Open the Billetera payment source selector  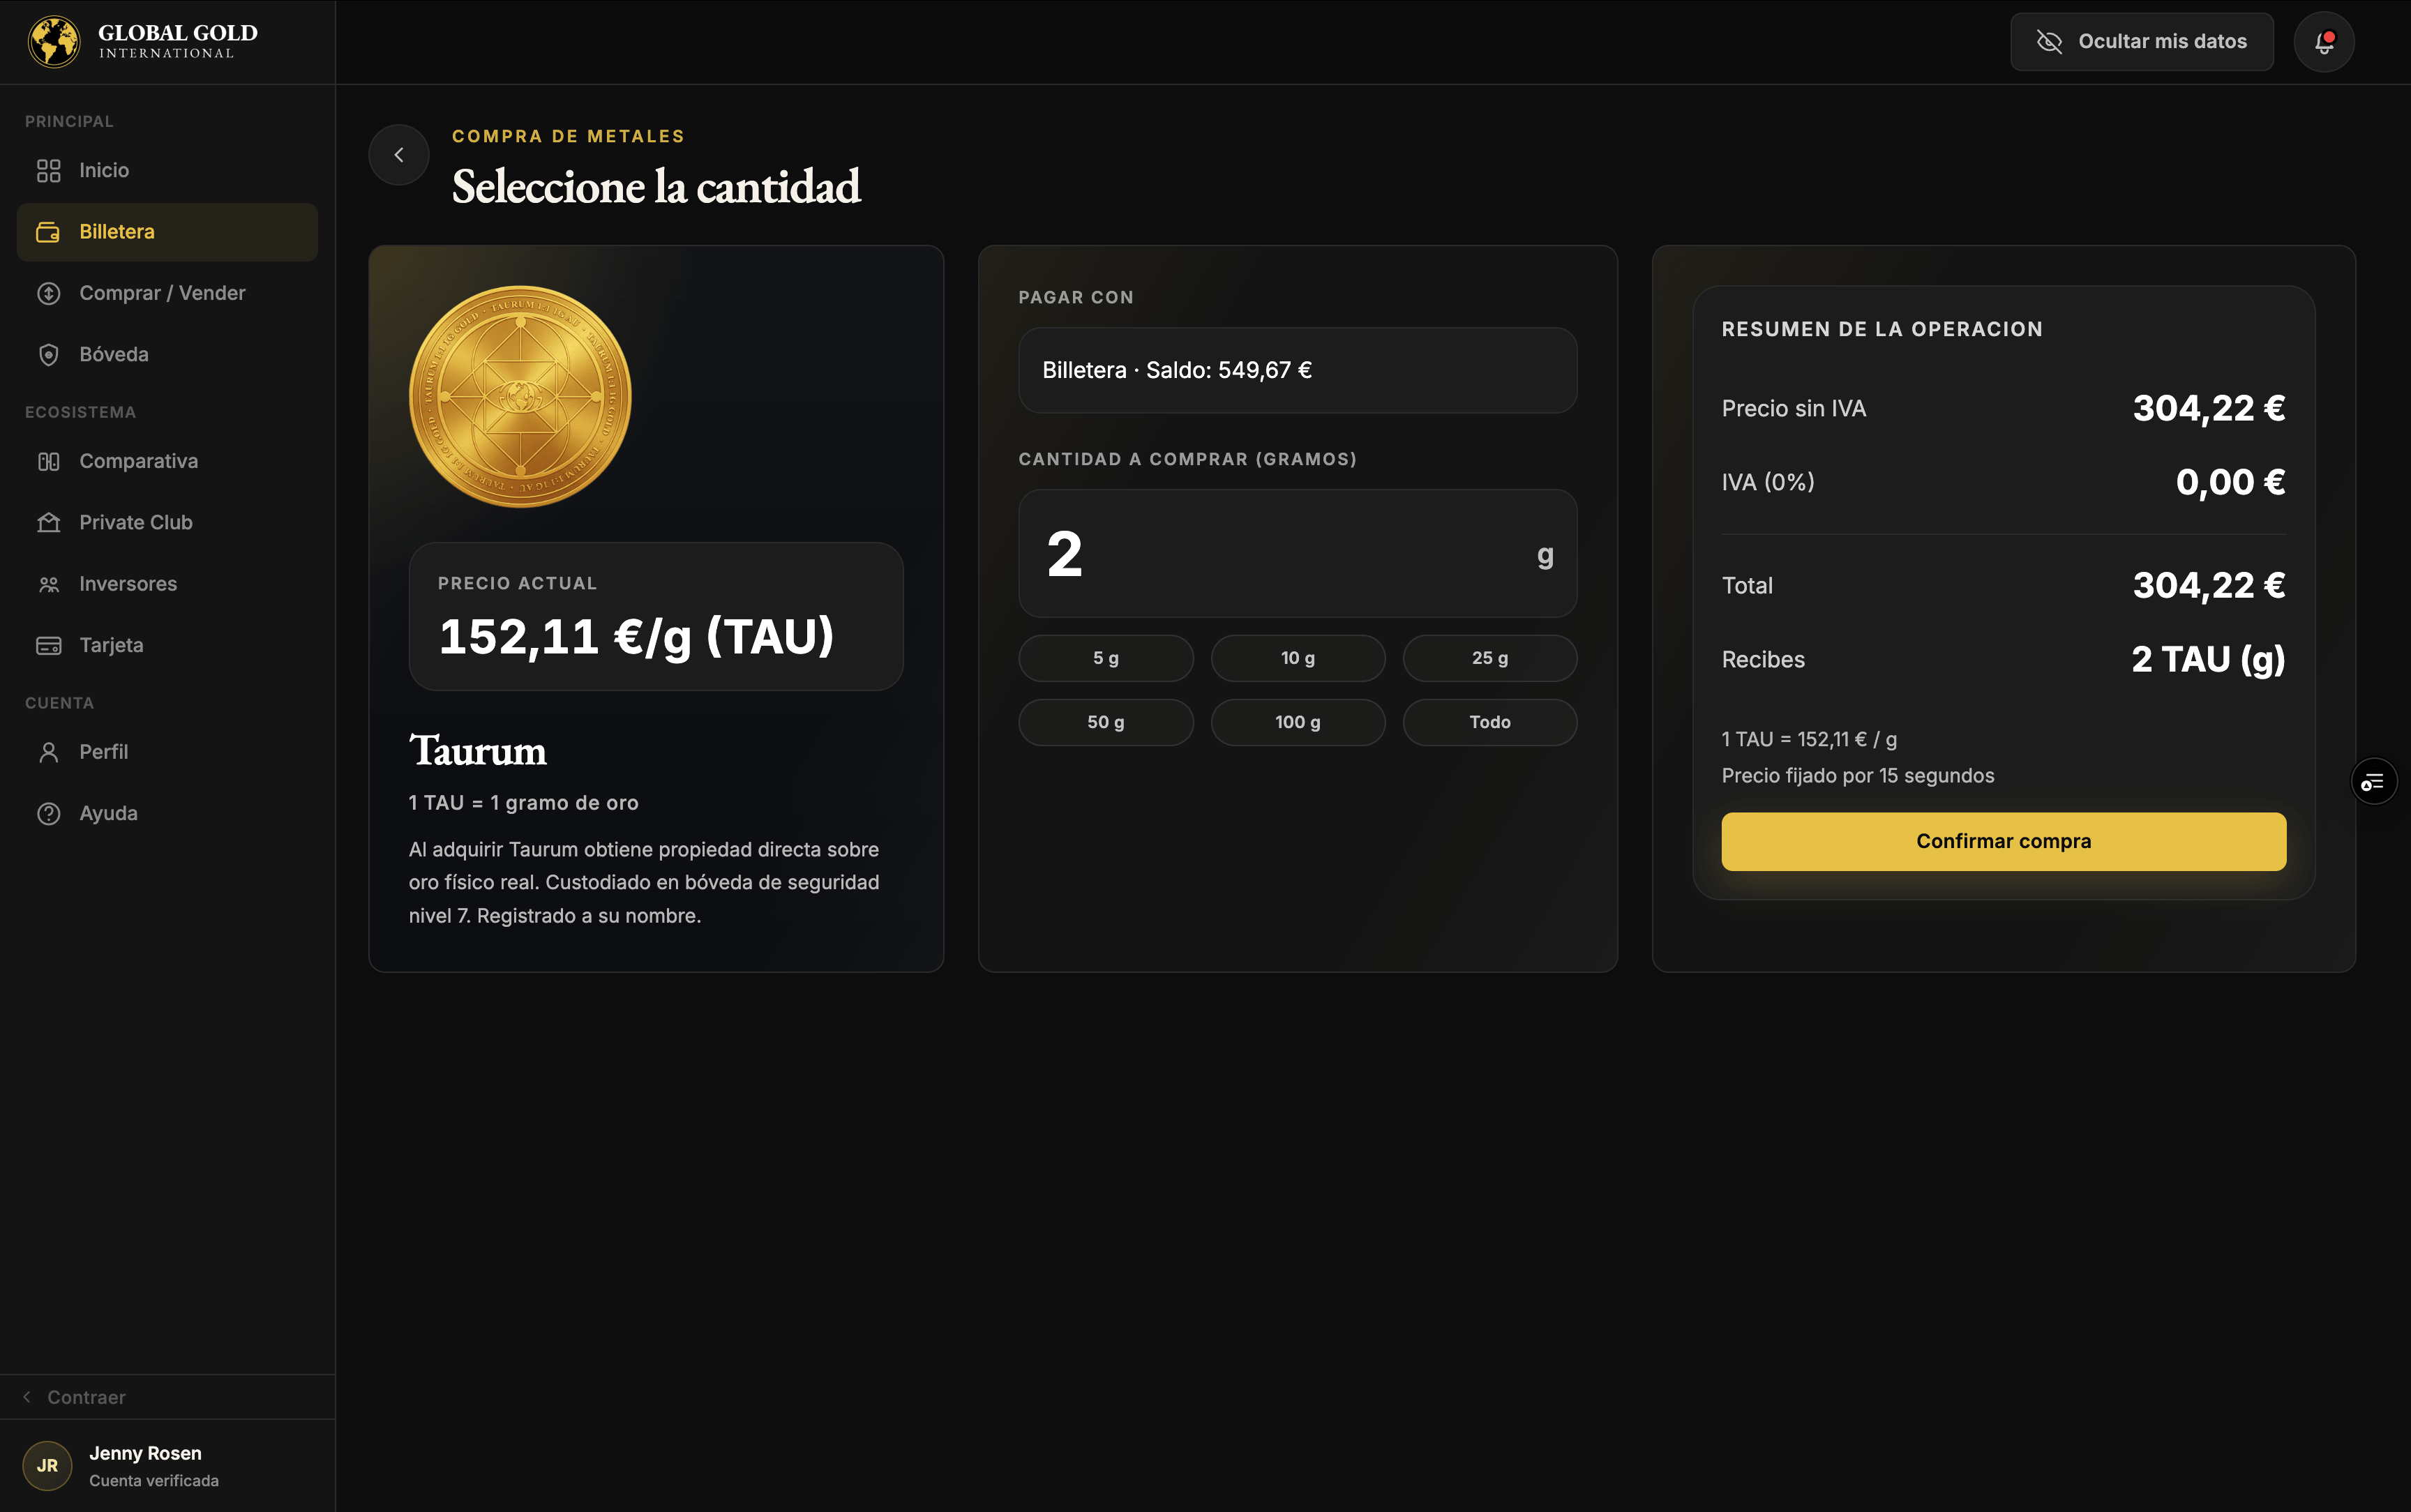tap(1297, 370)
